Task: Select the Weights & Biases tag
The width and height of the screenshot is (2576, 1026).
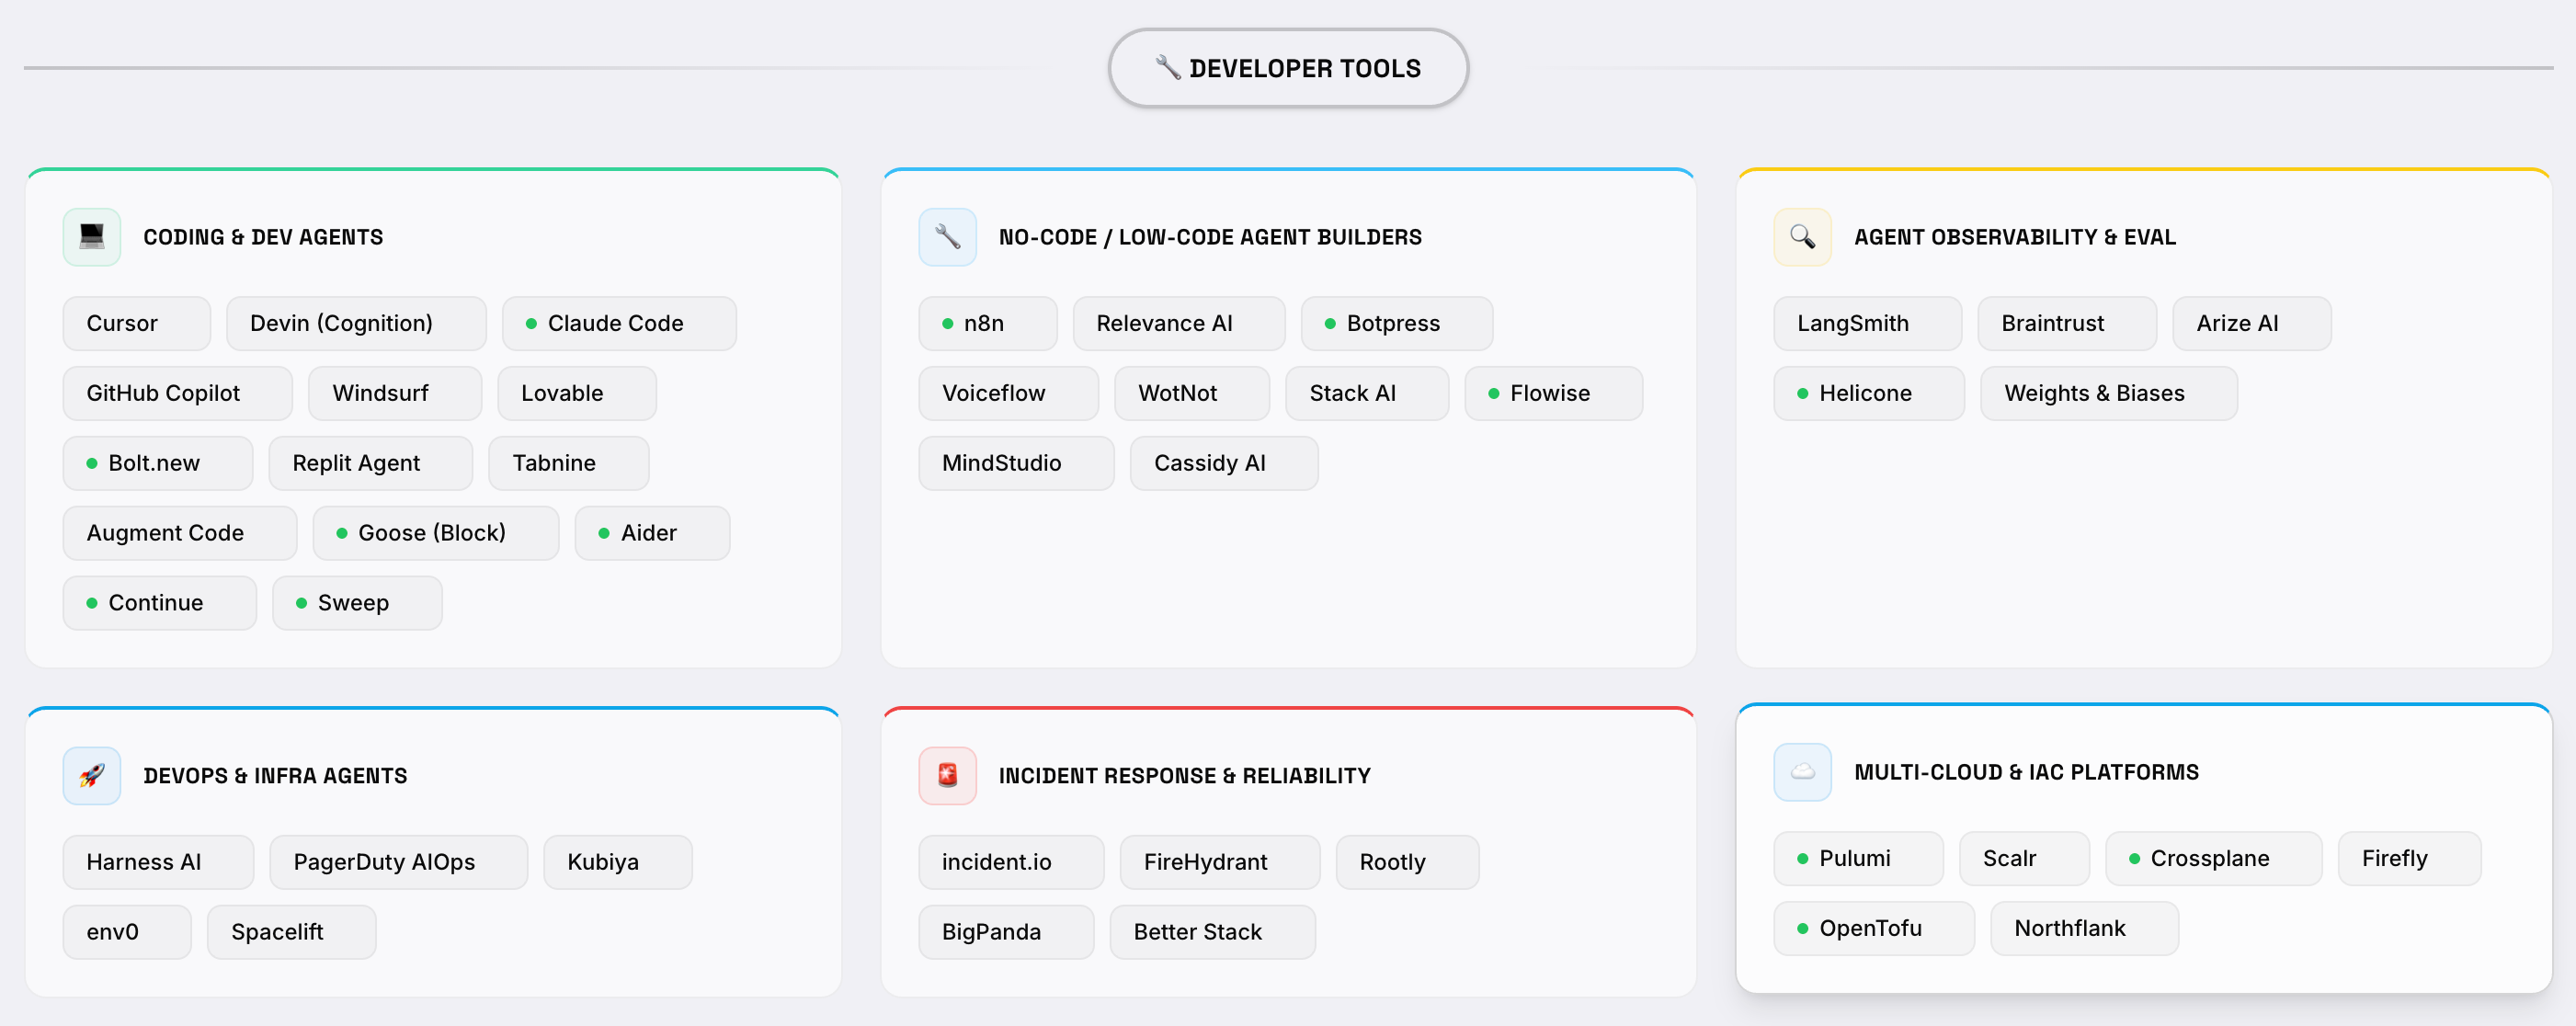Action: (x=2108, y=393)
